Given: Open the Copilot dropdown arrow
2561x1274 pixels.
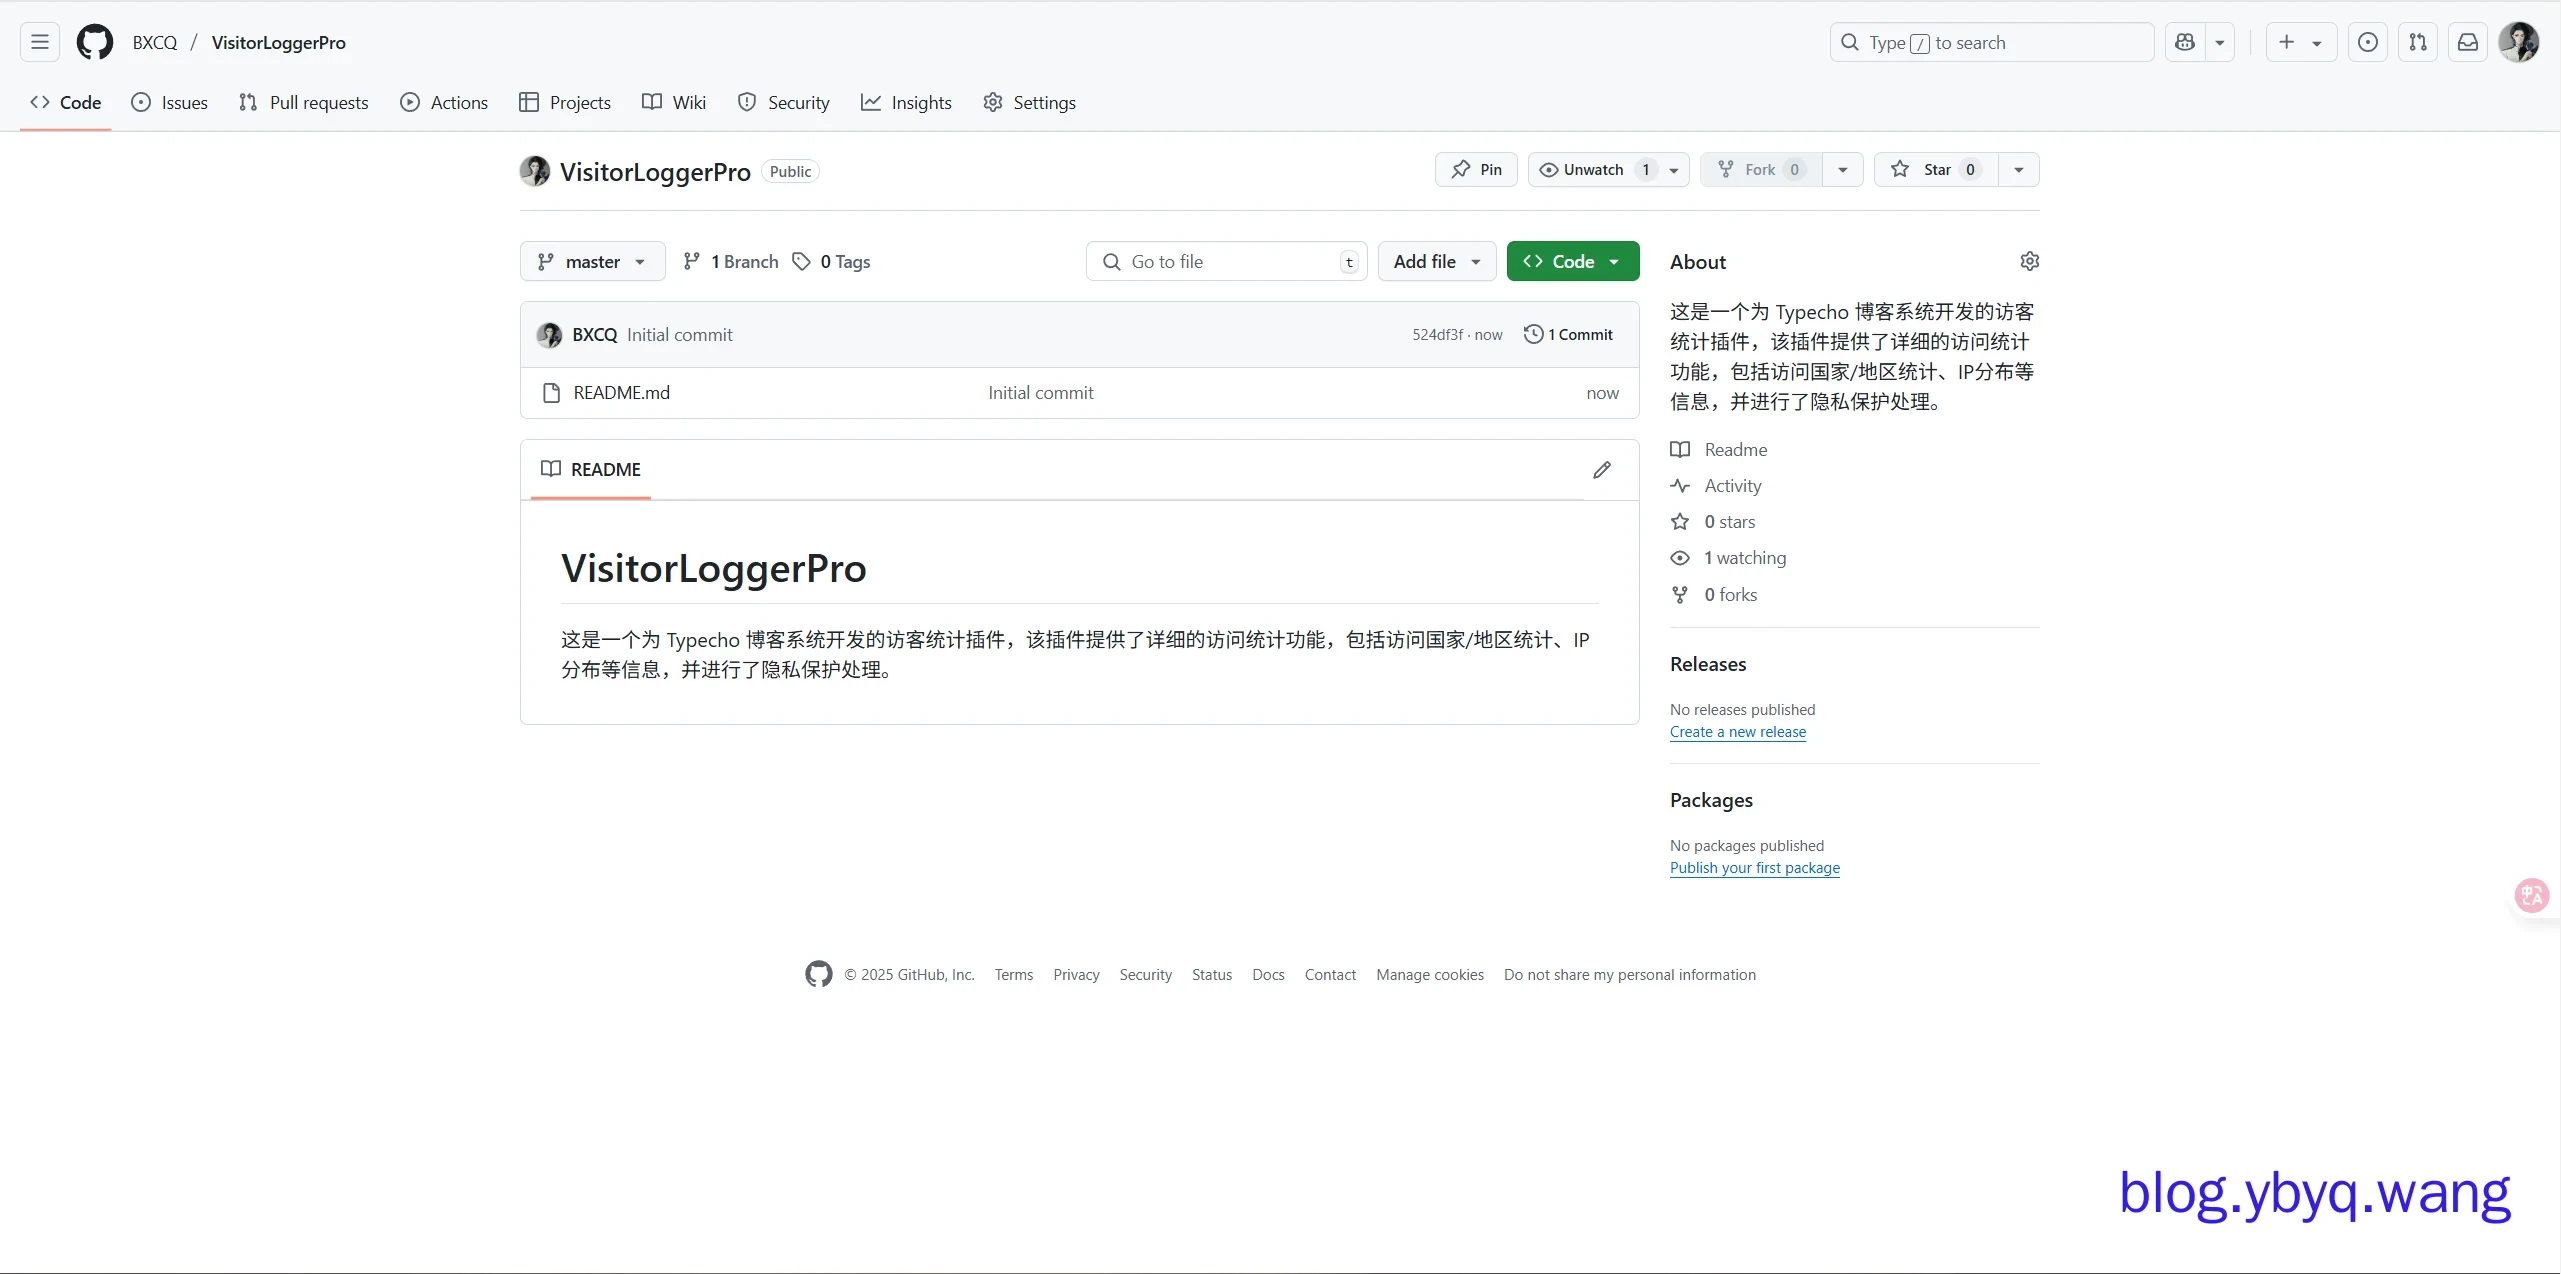Looking at the screenshot, I should 2219,42.
